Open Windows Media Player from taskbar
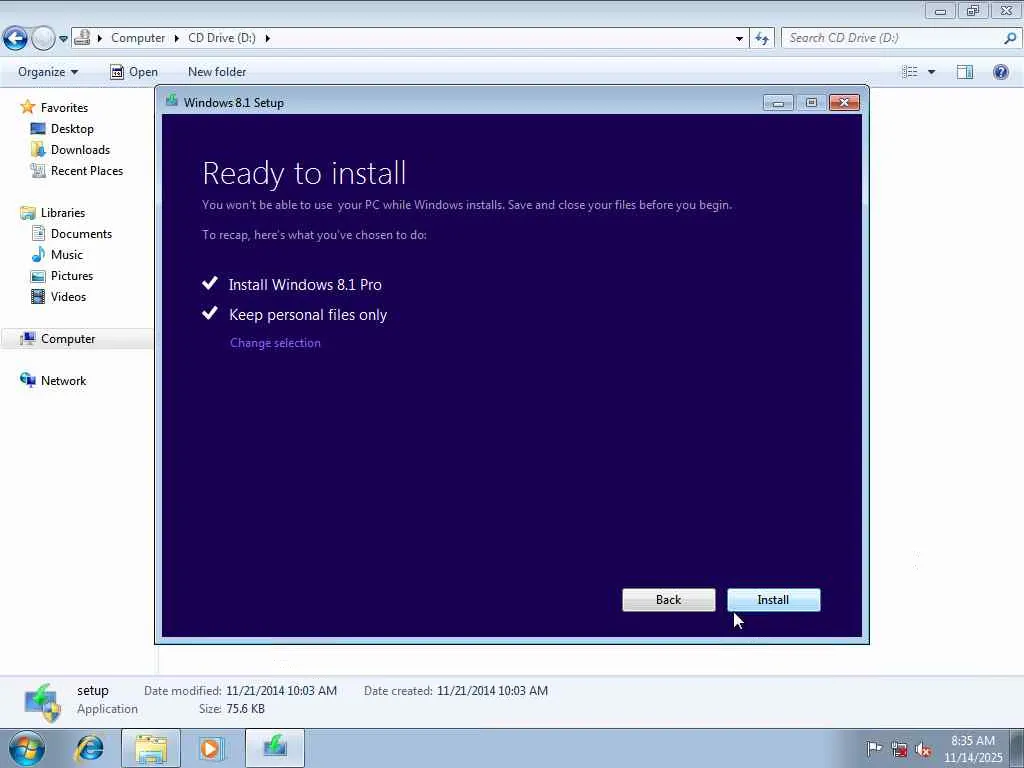 [x=212, y=748]
